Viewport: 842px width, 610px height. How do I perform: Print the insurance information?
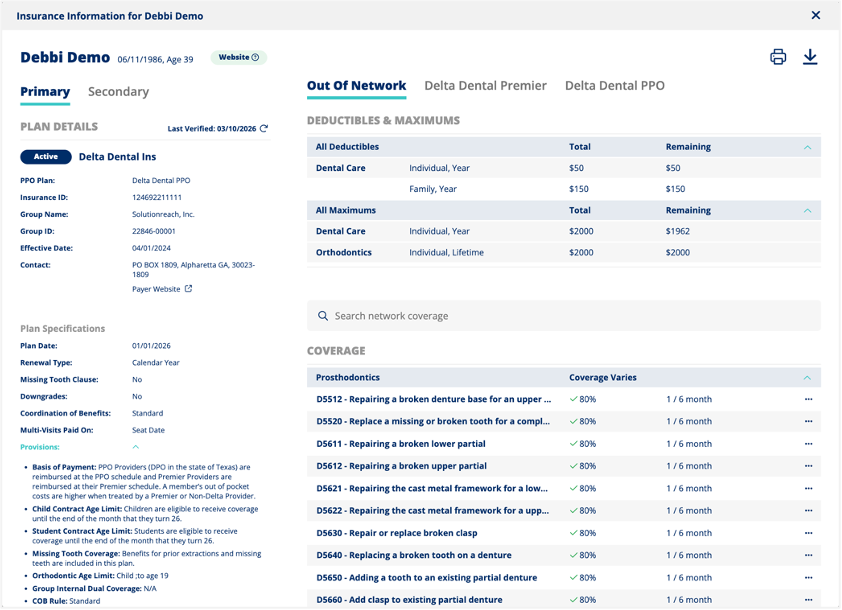(x=778, y=57)
